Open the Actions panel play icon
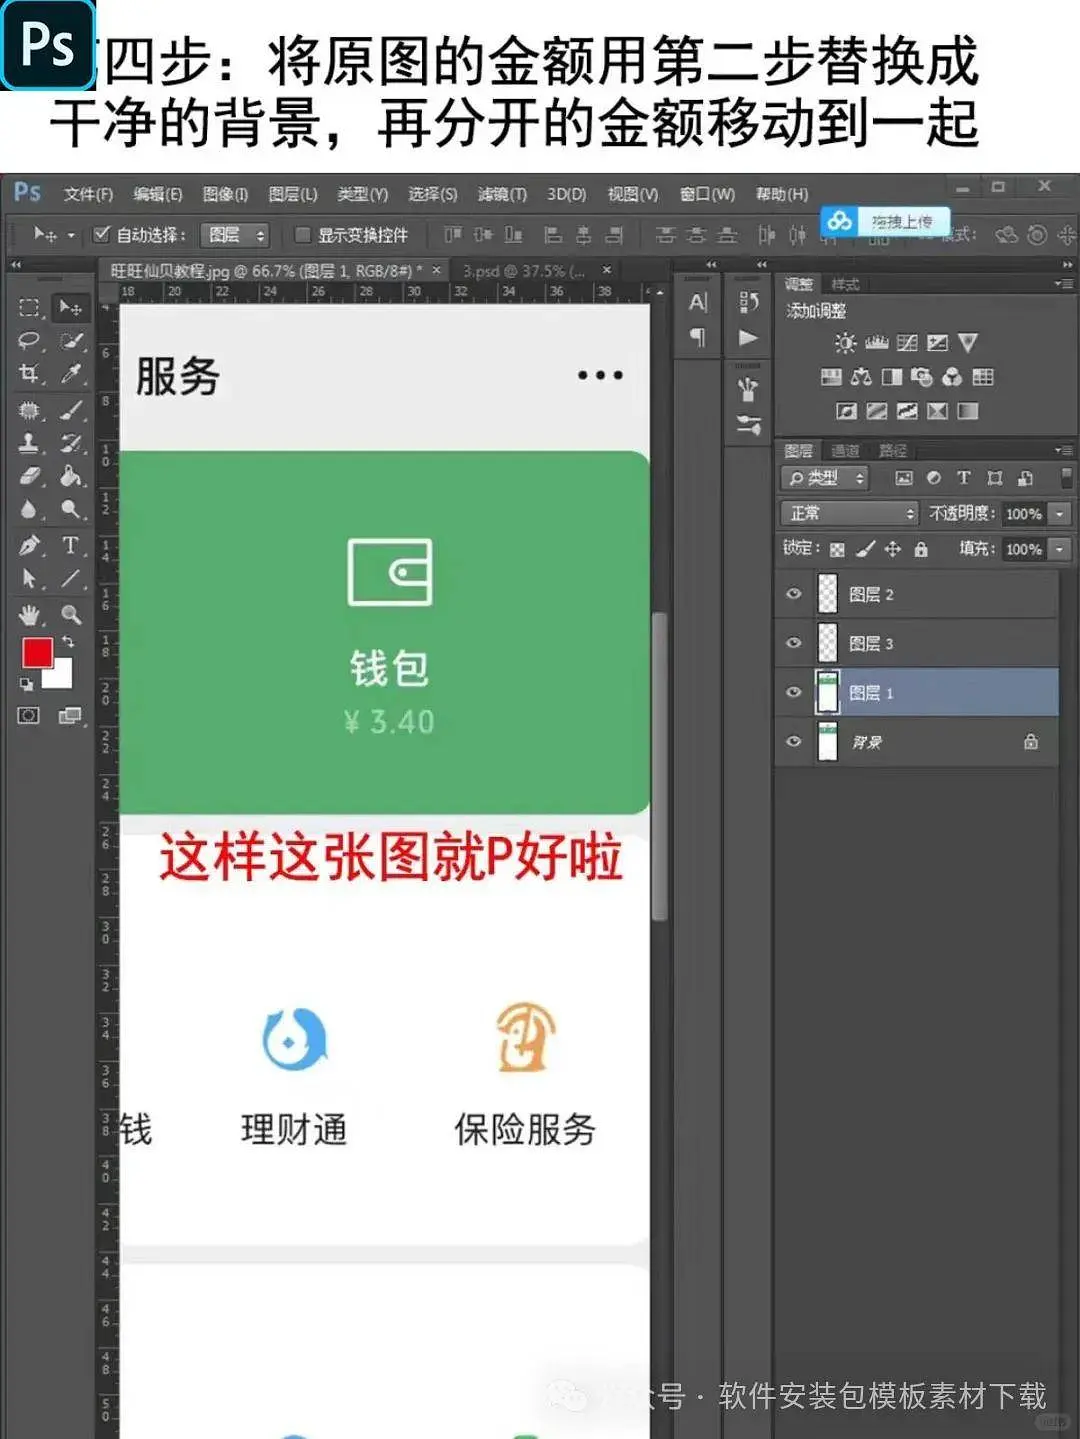This screenshot has height=1439, width=1080. (x=748, y=337)
